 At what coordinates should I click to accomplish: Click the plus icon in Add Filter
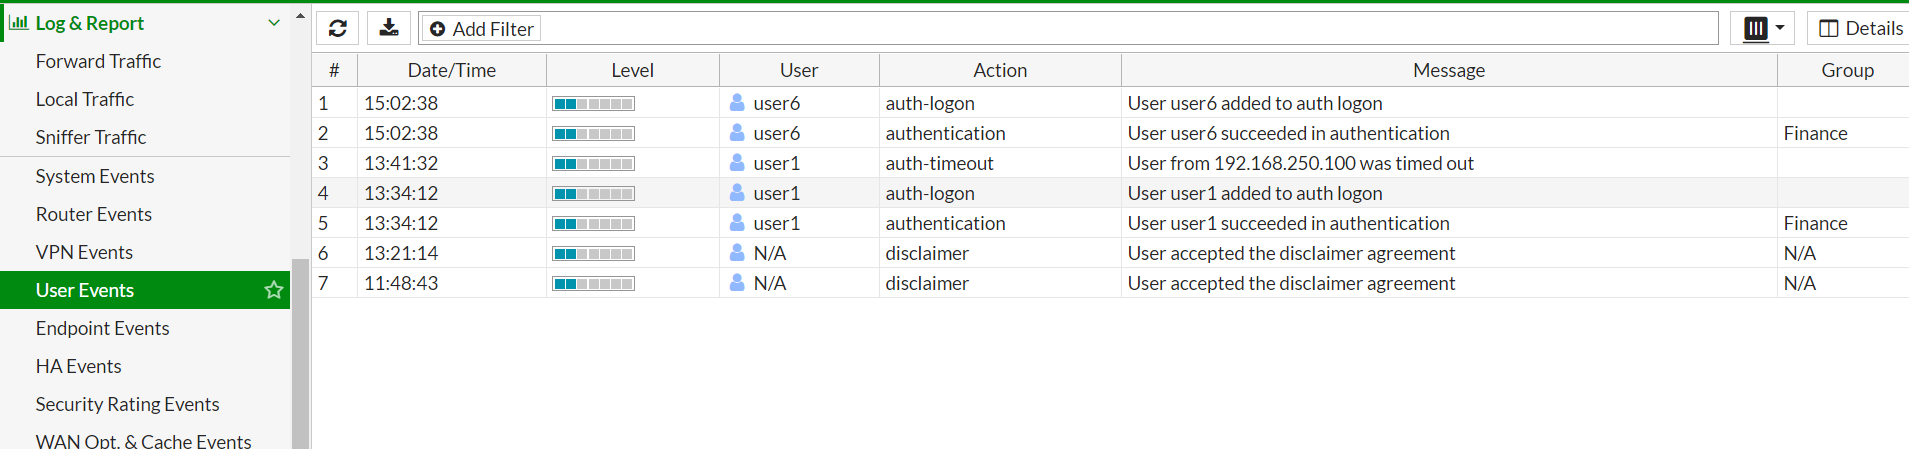(437, 29)
